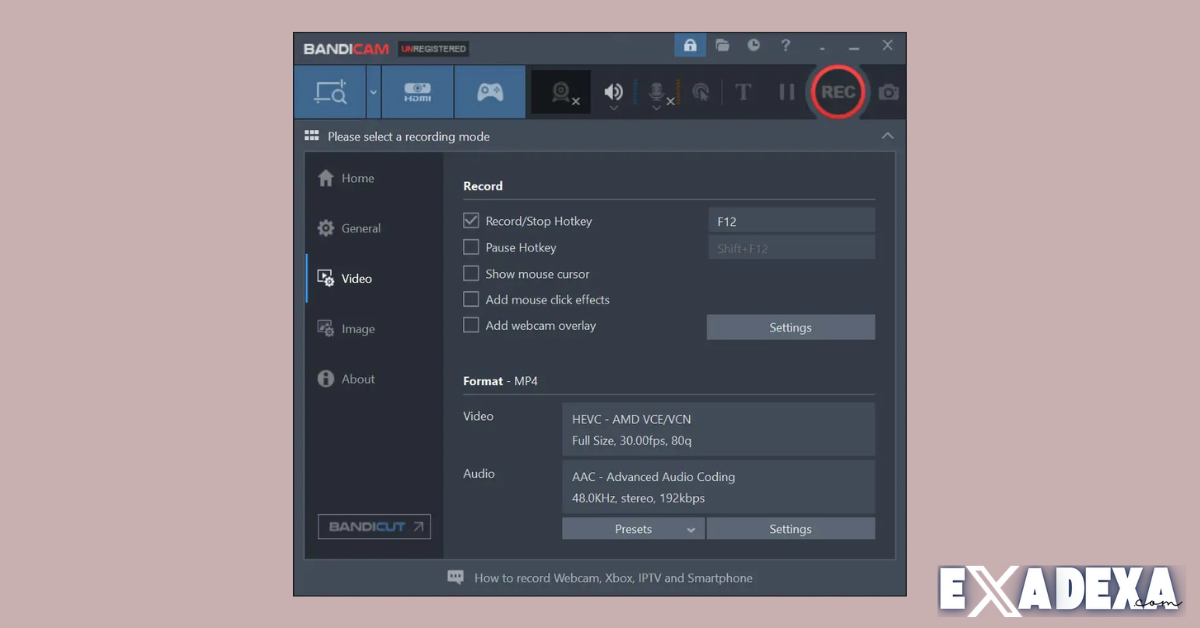Screen dimensions: 1200x628
Task: Open the audio format Settings button
Action: [790, 528]
